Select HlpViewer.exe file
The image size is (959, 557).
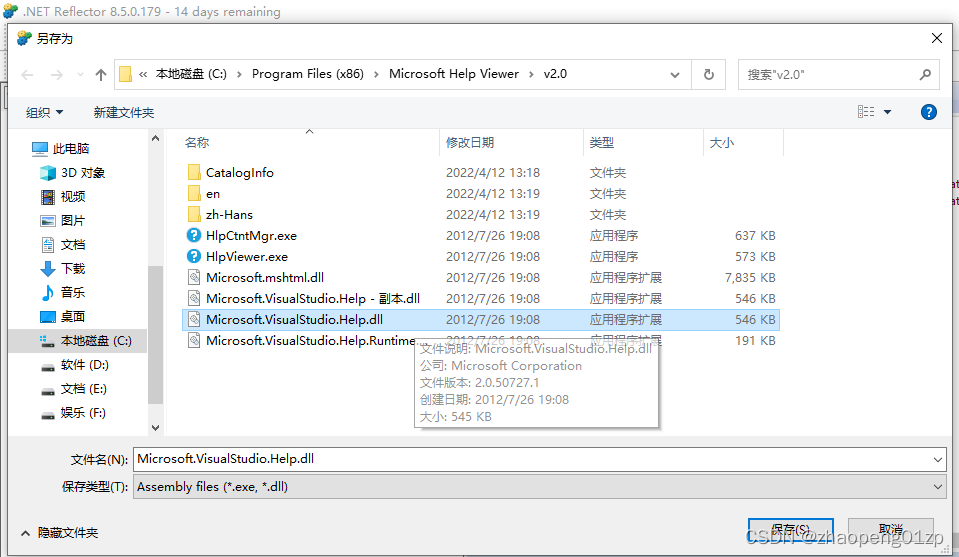coord(480,257)
